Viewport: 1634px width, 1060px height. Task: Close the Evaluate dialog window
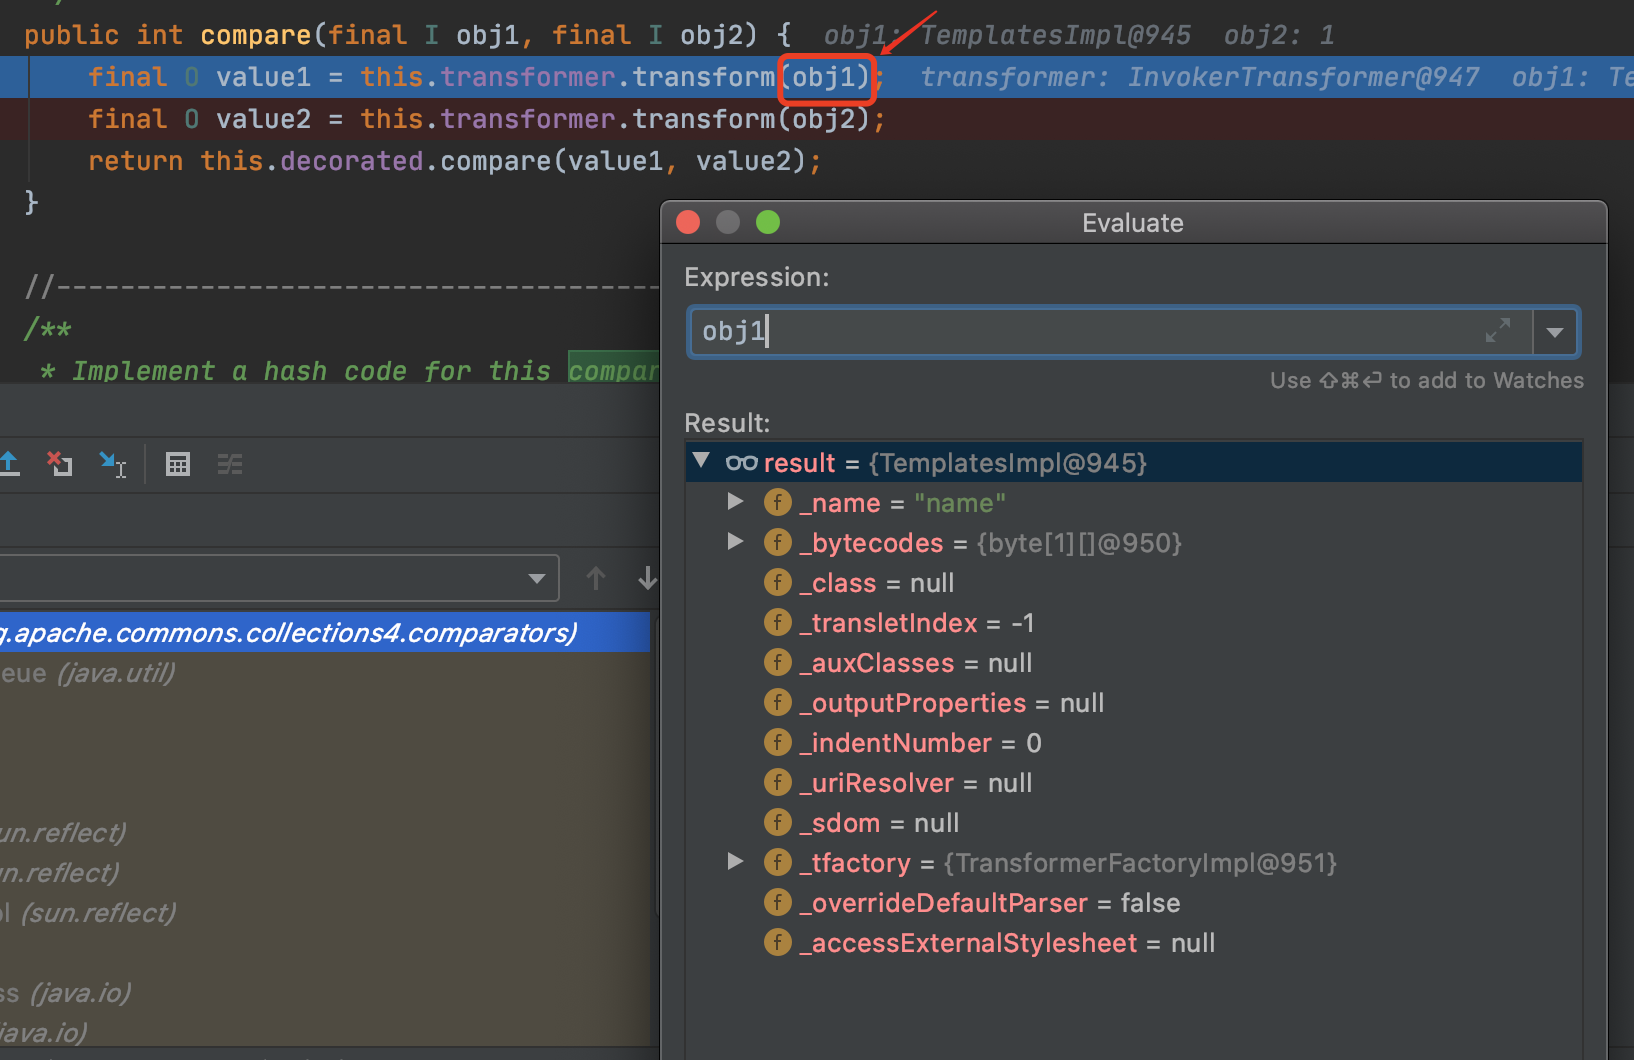pyautogui.click(x=688, y=222)
